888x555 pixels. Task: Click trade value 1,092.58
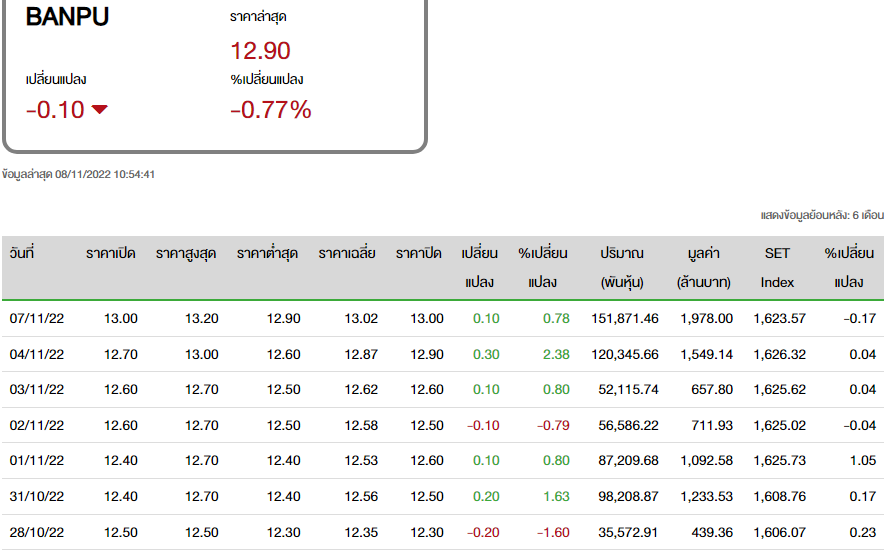[706, 460]
